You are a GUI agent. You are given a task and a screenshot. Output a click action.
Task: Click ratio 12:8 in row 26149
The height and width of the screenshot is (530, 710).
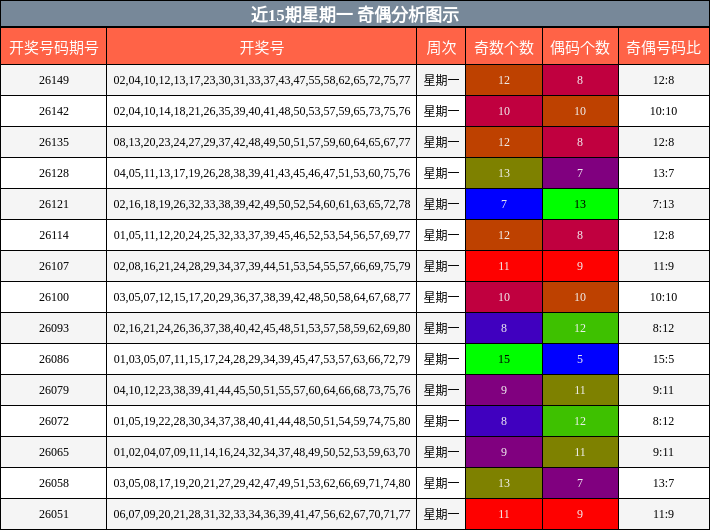663,80
